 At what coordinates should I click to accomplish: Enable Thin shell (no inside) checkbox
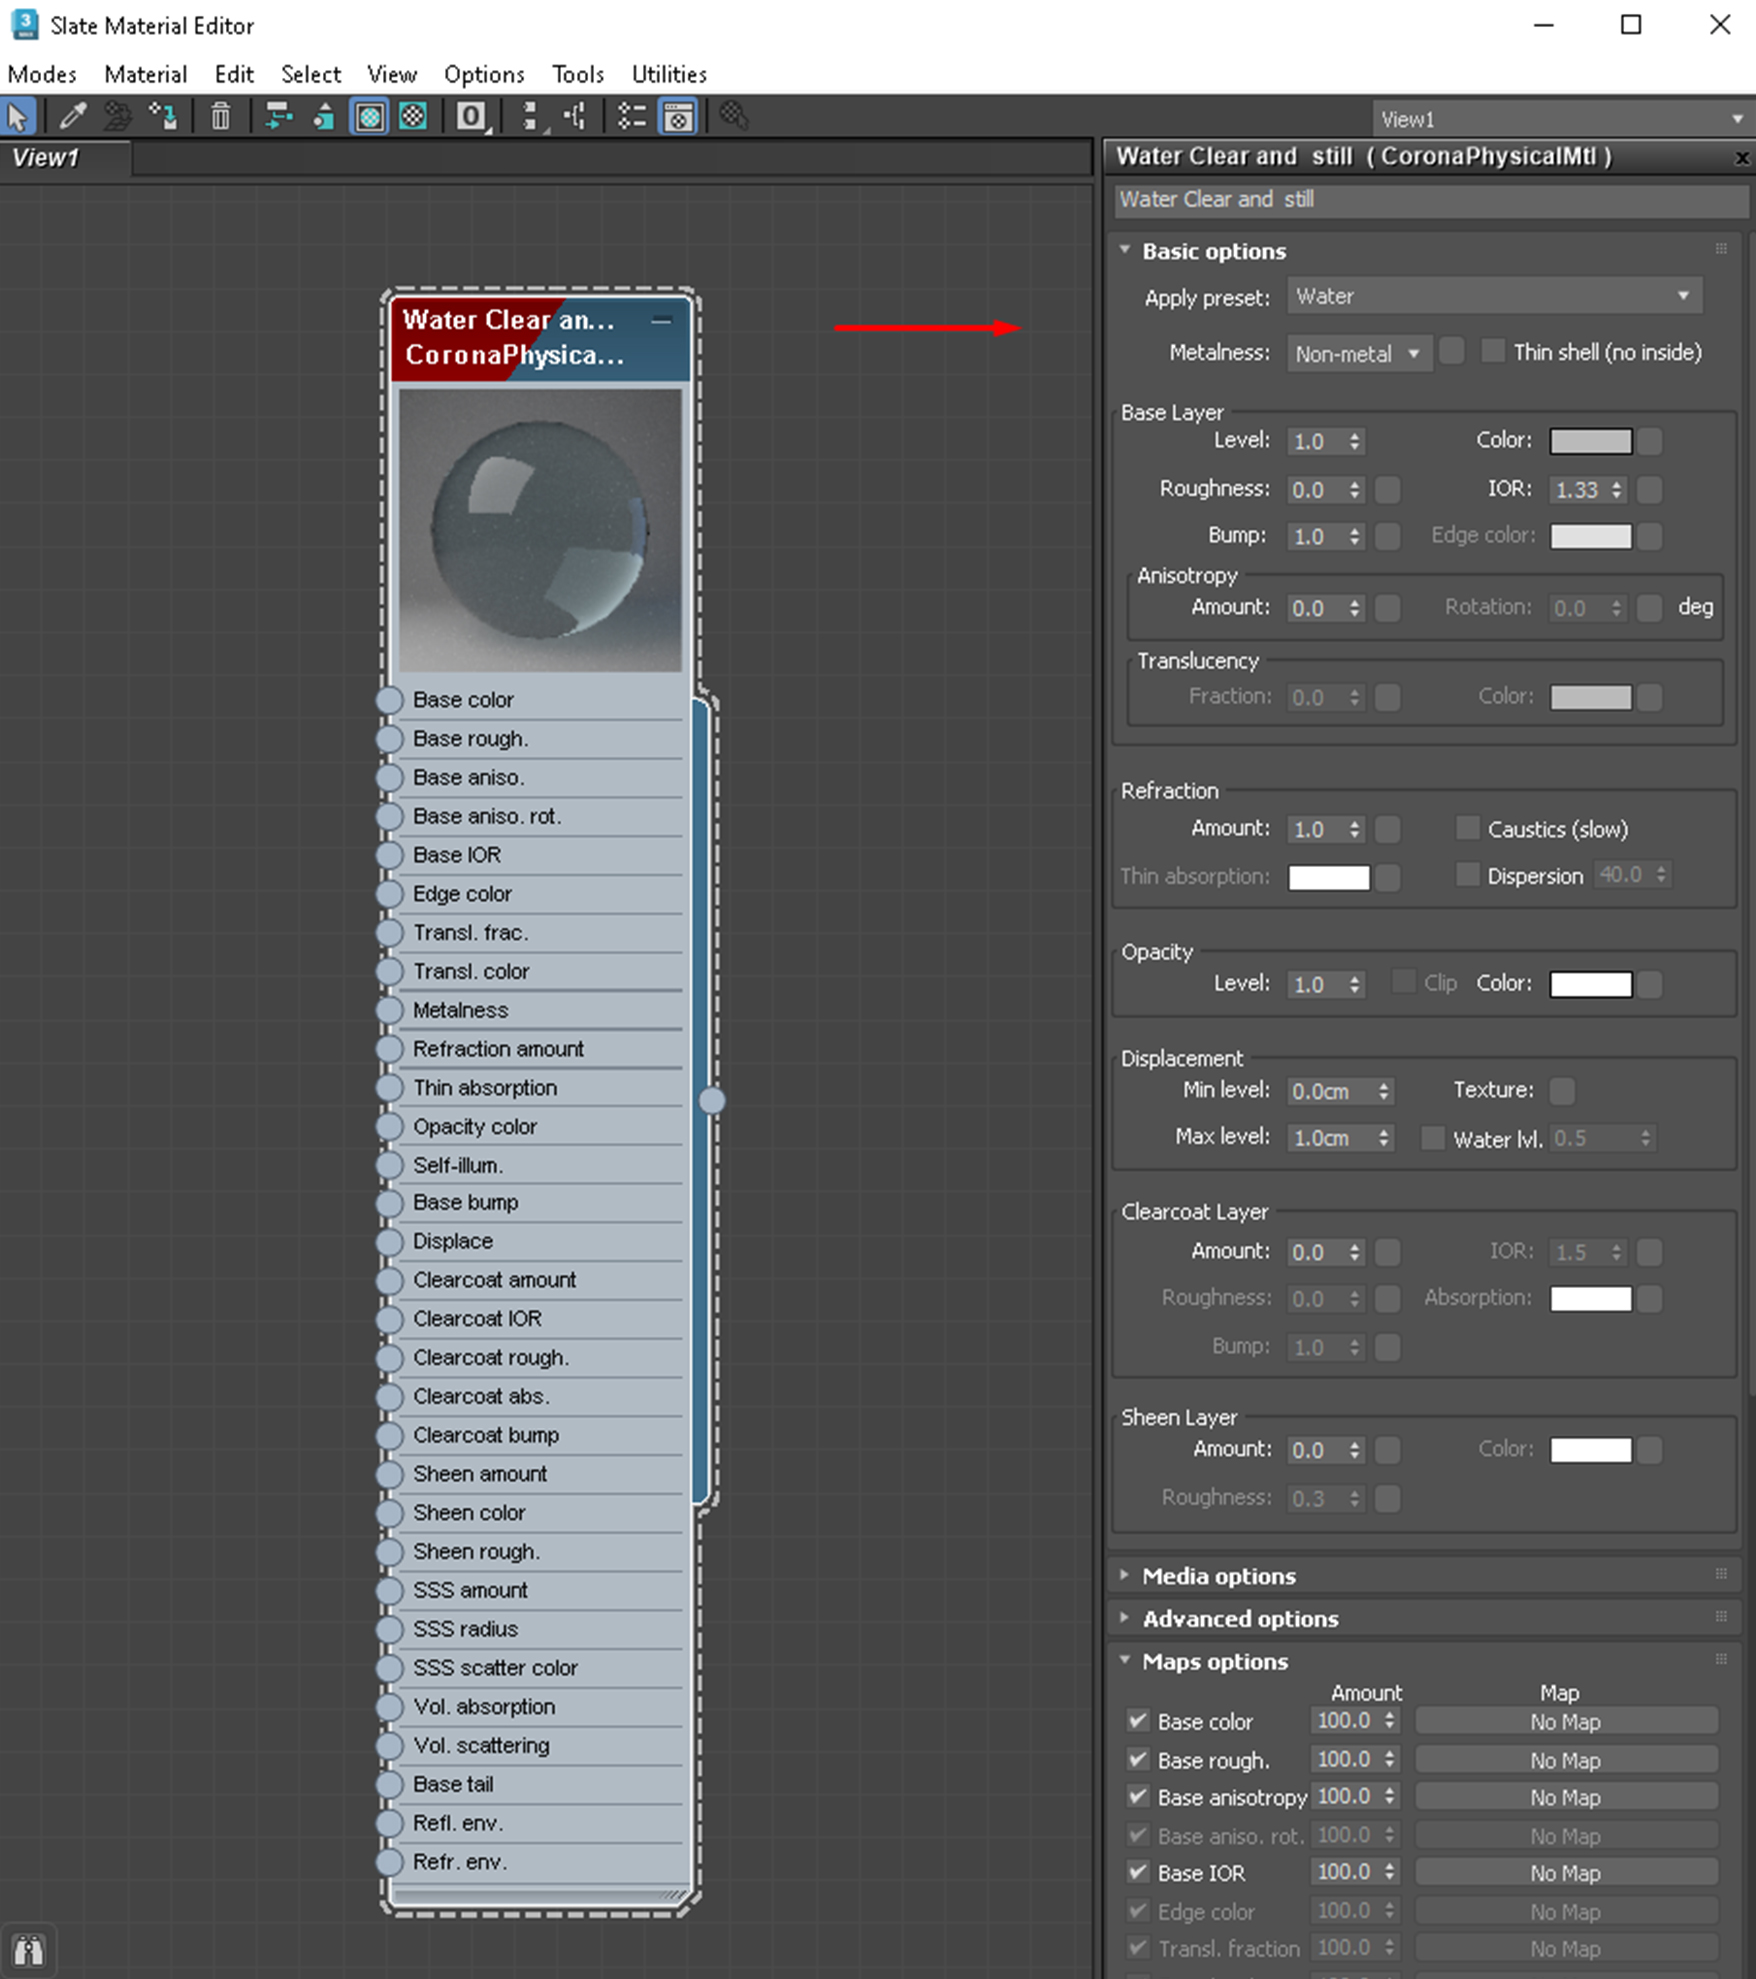(x=1493, y=351)
